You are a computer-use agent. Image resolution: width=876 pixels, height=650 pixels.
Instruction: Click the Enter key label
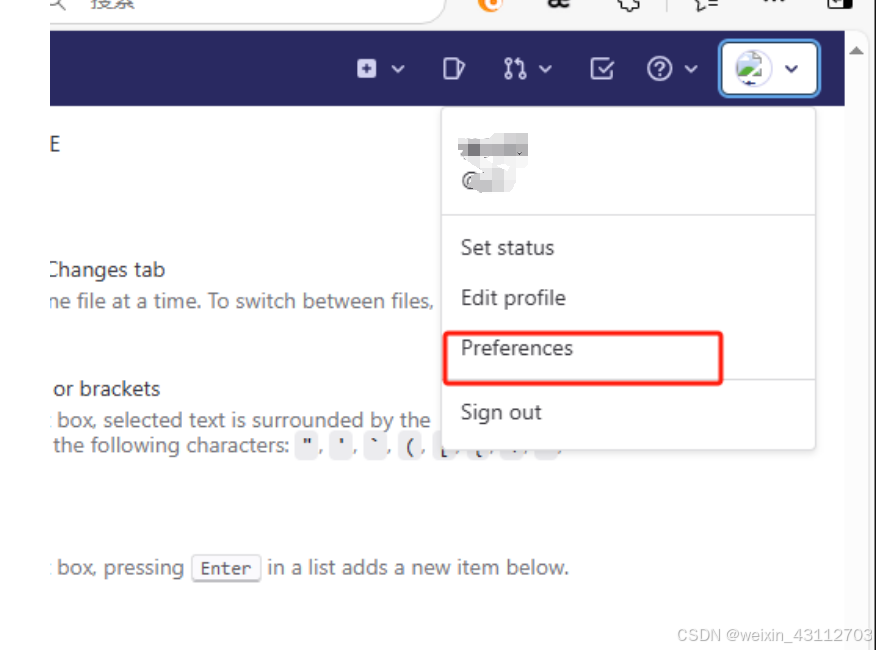pos(226,568)
